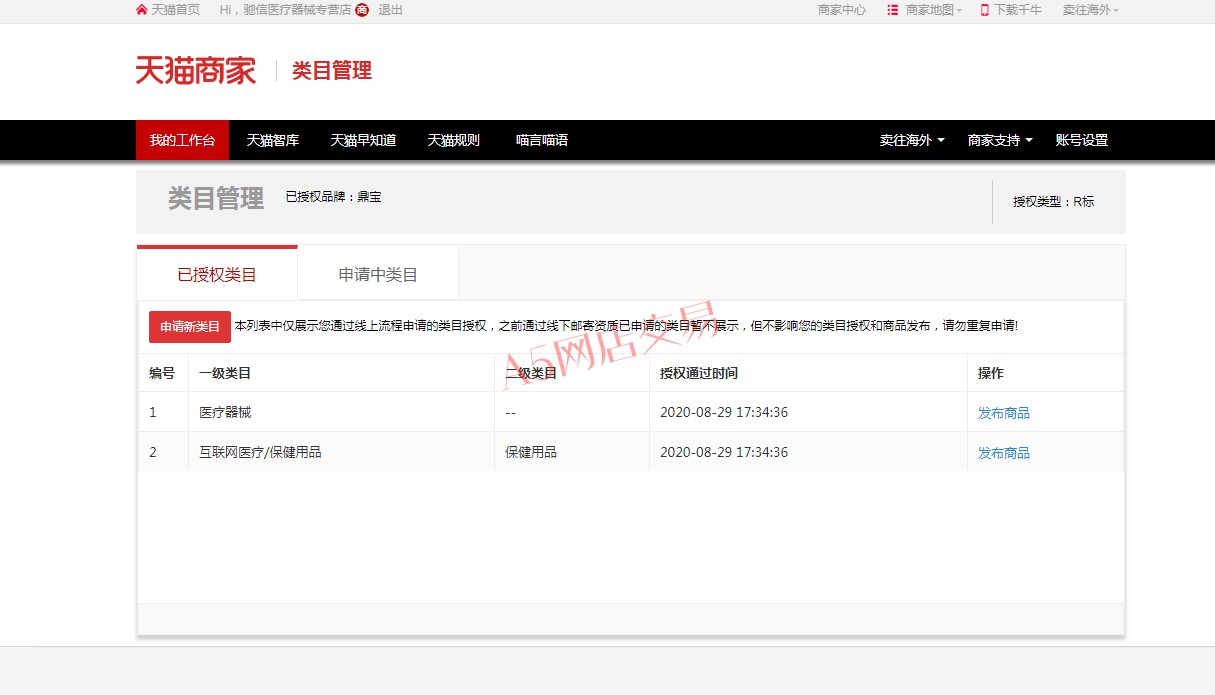
Task: Click the 已授权品牌：鼎宝 label
Action: click(333, 197)
